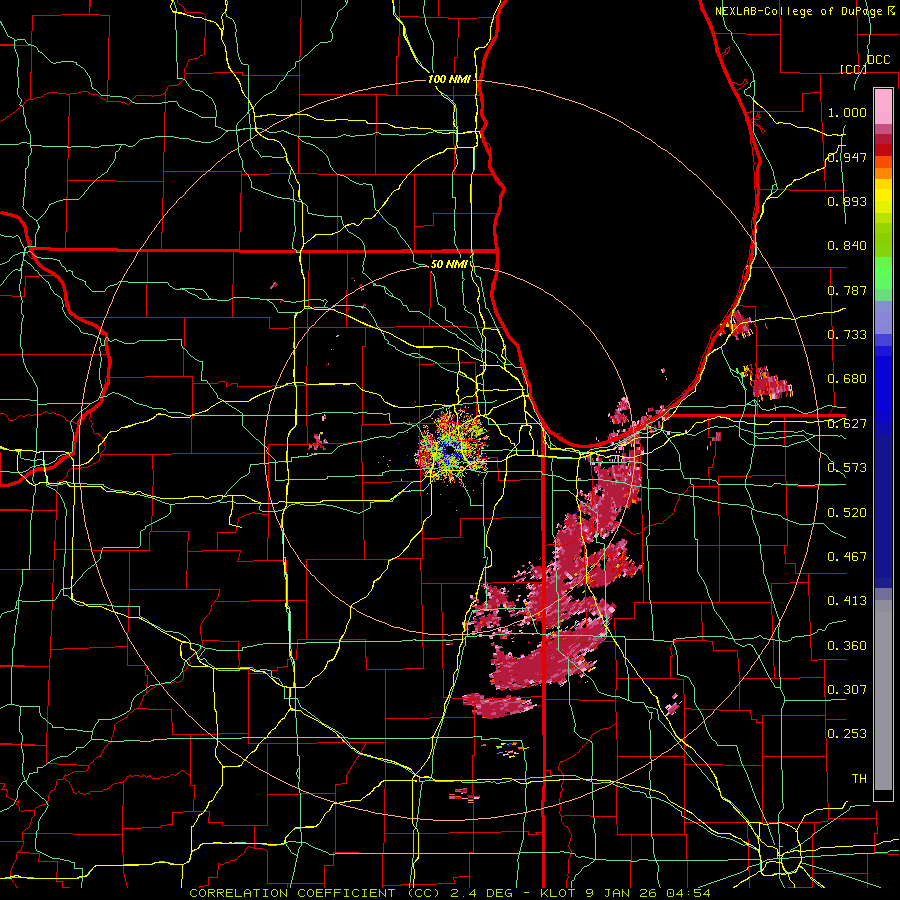Select the 0.787 scale value

[847, 290]
